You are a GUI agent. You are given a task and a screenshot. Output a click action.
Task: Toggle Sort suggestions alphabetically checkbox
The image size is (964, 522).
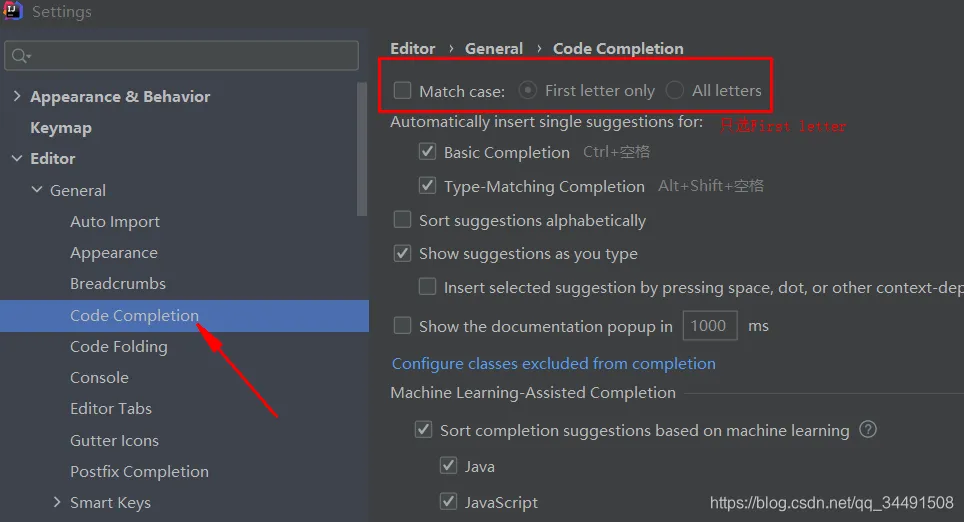403,219
